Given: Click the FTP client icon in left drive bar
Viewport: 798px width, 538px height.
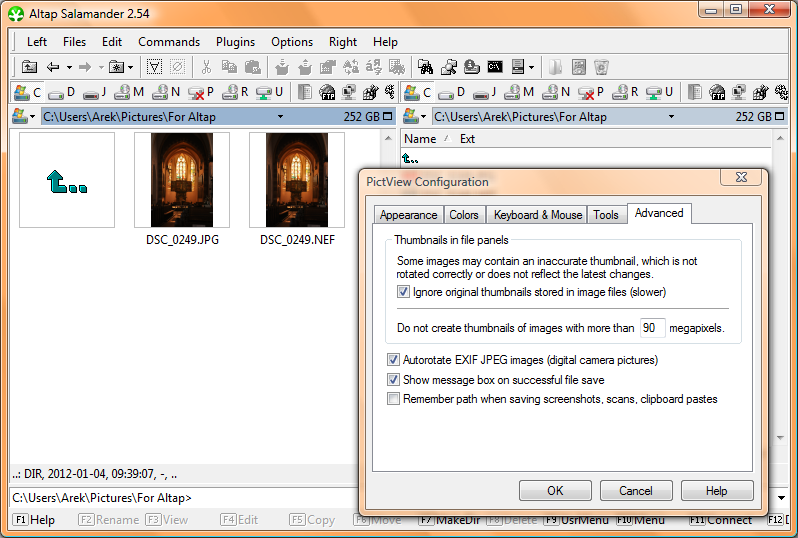Looking at the screenshot, I should click(x=327, y=93).
